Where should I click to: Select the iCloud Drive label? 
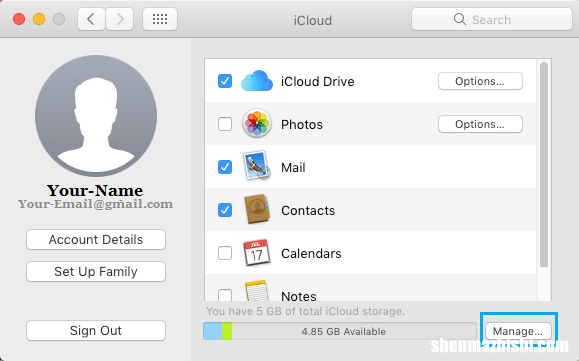tap(318, 81)
